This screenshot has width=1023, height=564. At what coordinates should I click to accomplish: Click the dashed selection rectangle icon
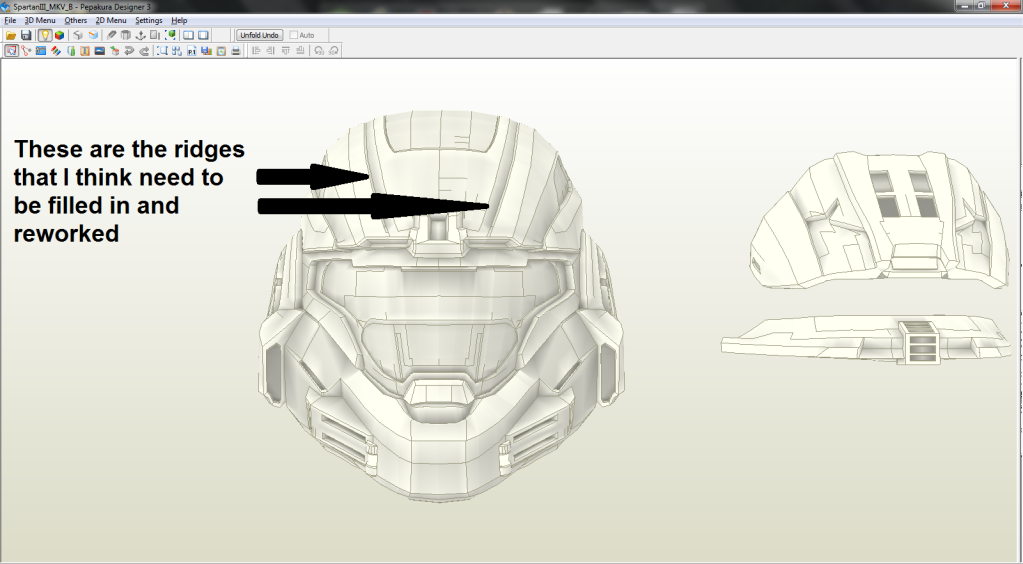(162, 51)
